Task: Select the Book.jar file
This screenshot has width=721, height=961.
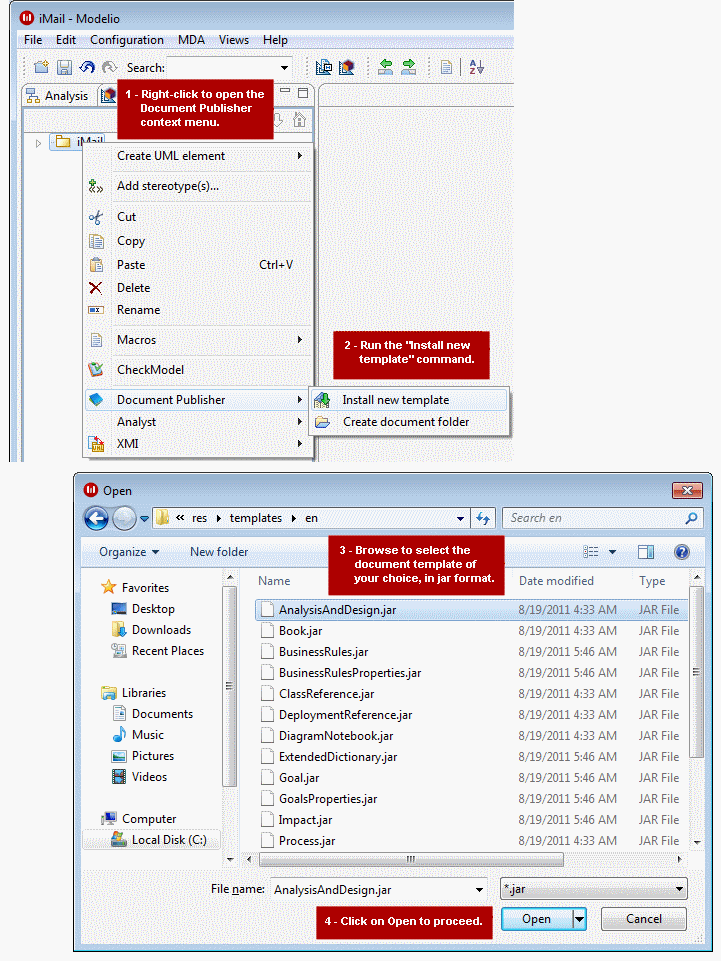Action: (x=471, y=631)
